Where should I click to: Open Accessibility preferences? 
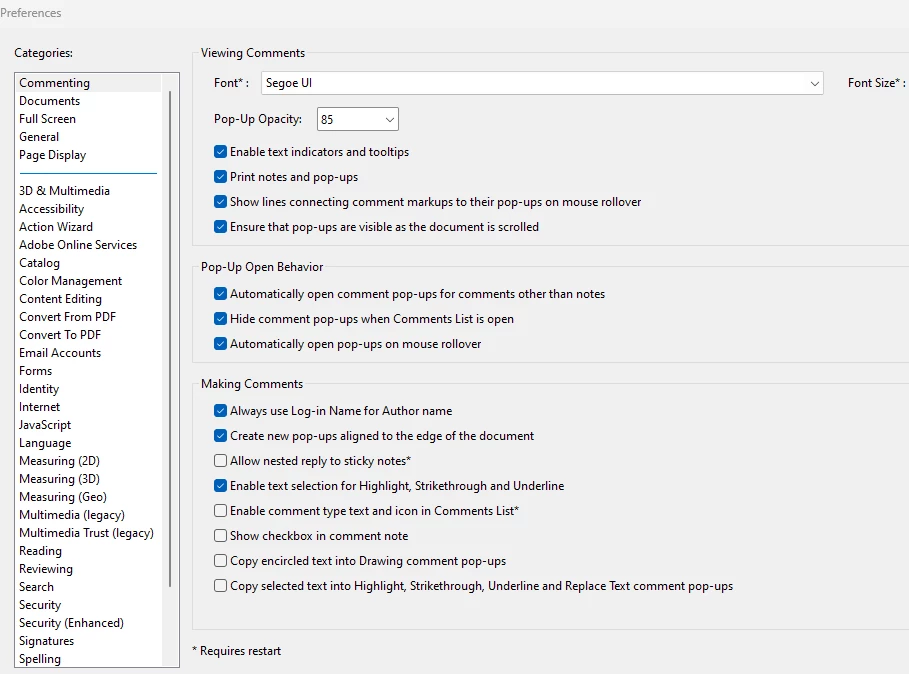pyautogui.click(x=89, y=209)
